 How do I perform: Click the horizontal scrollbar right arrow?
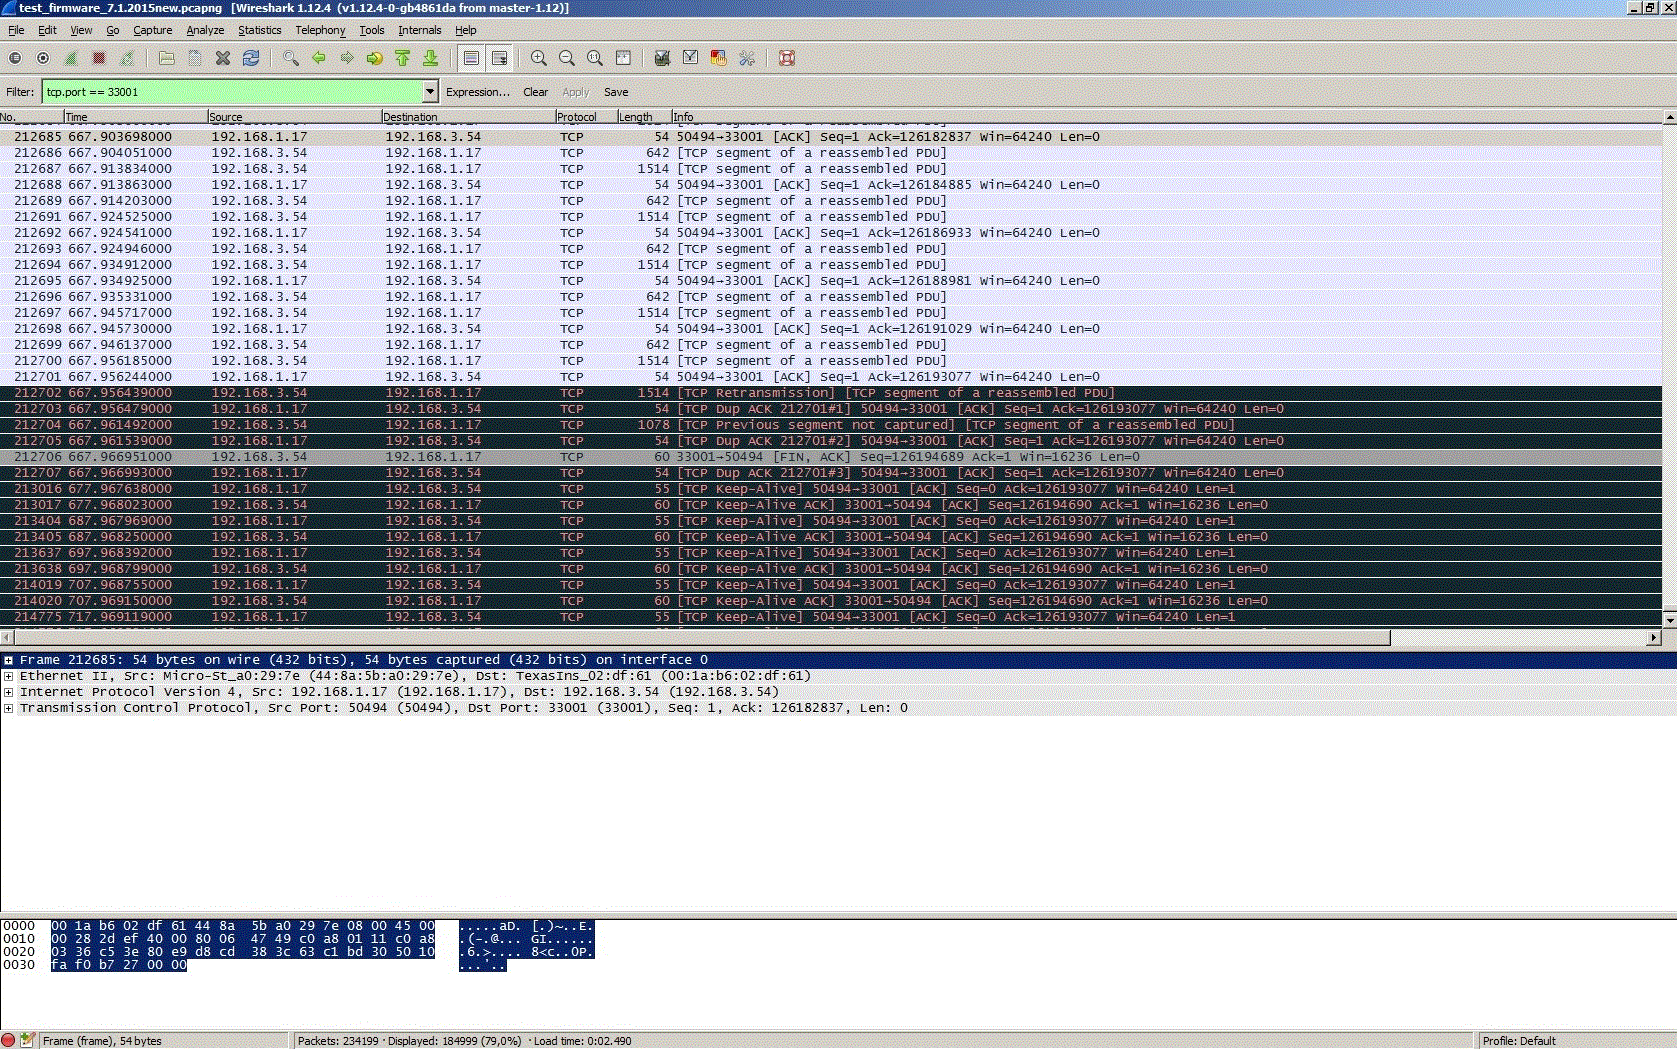click(1654, 638)
